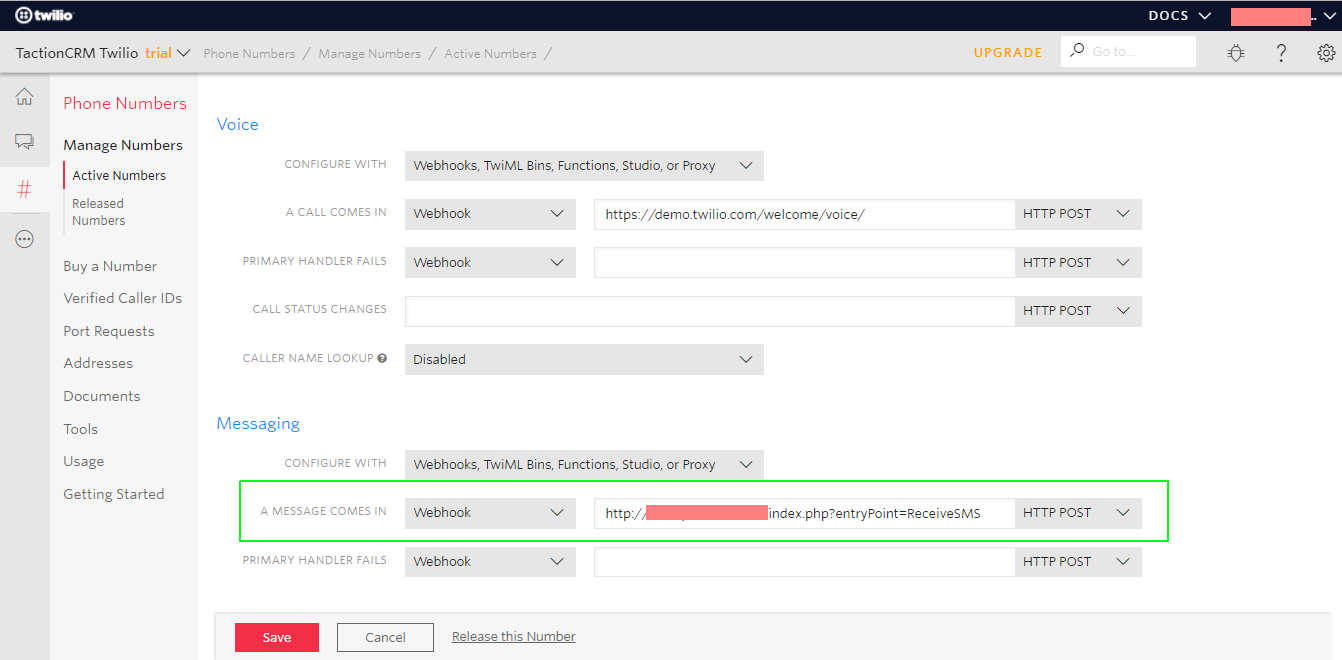Open Voice Configure With dropdown
1342x660 pixels.
tap(584, 166)
